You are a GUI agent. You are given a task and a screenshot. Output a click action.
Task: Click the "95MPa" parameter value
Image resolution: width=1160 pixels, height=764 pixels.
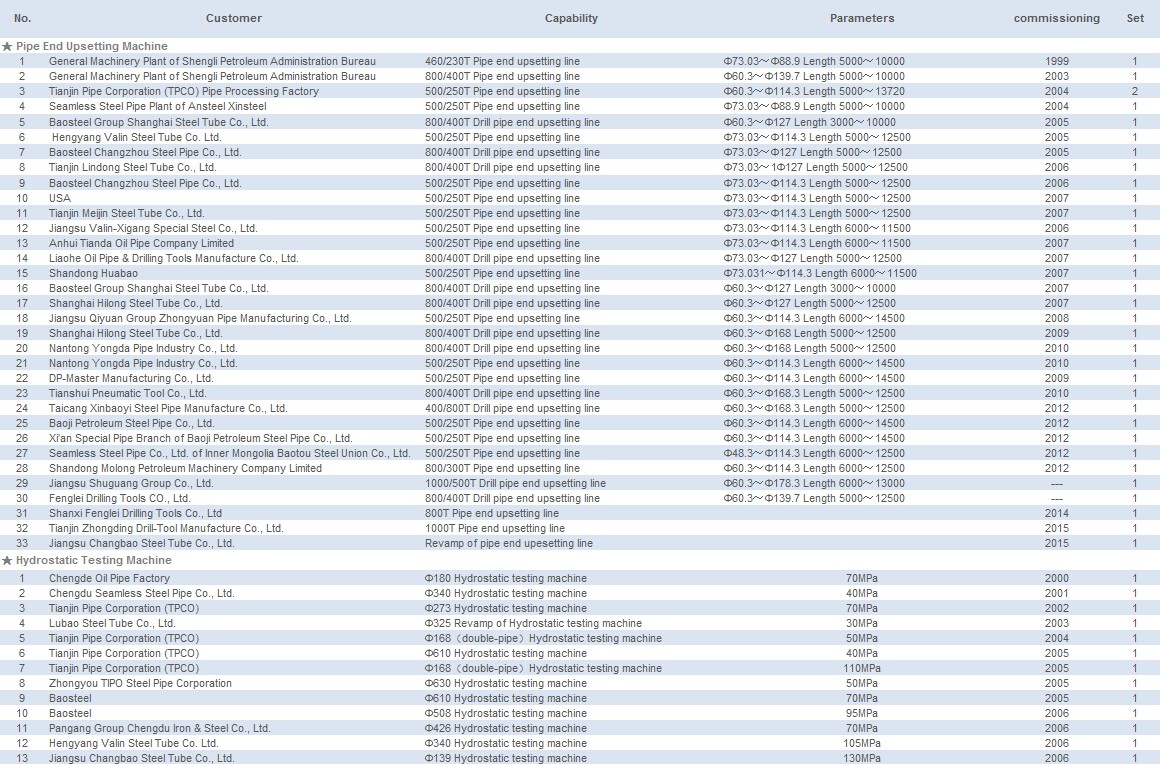tap(862, 714)
